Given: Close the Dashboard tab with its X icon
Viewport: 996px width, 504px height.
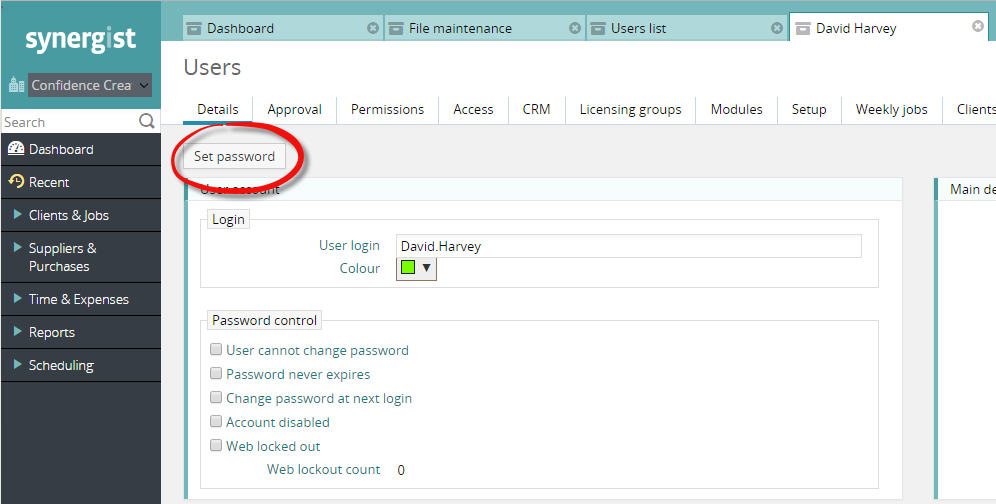Looking at the screenshot, I should coord(373,28).
